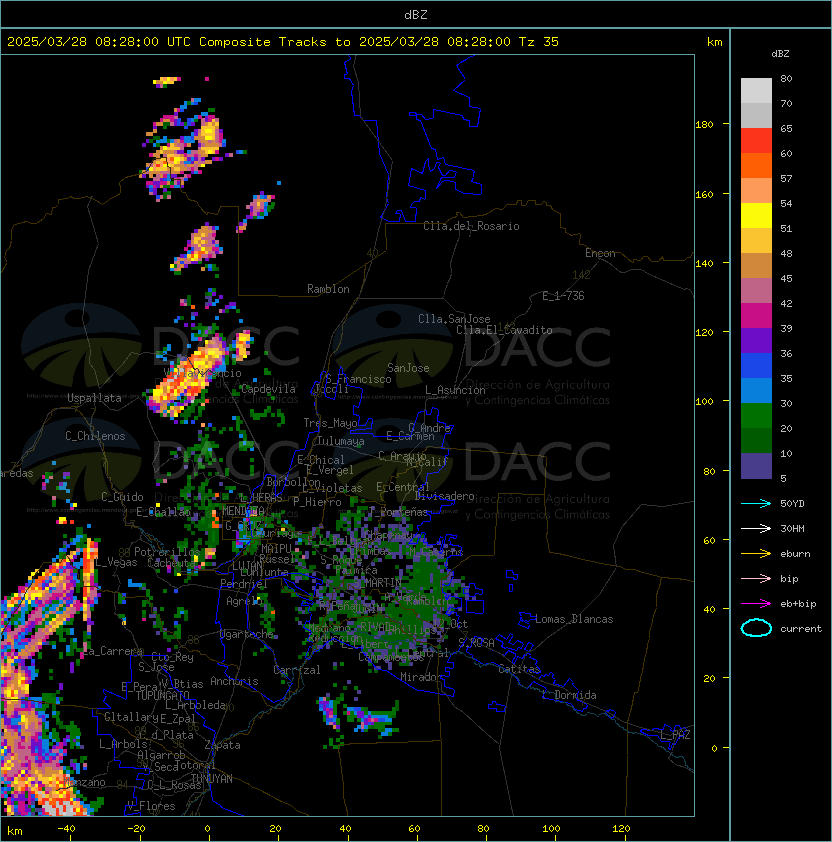Click the magenta eb+bip arrow icon

click(756, 604)
